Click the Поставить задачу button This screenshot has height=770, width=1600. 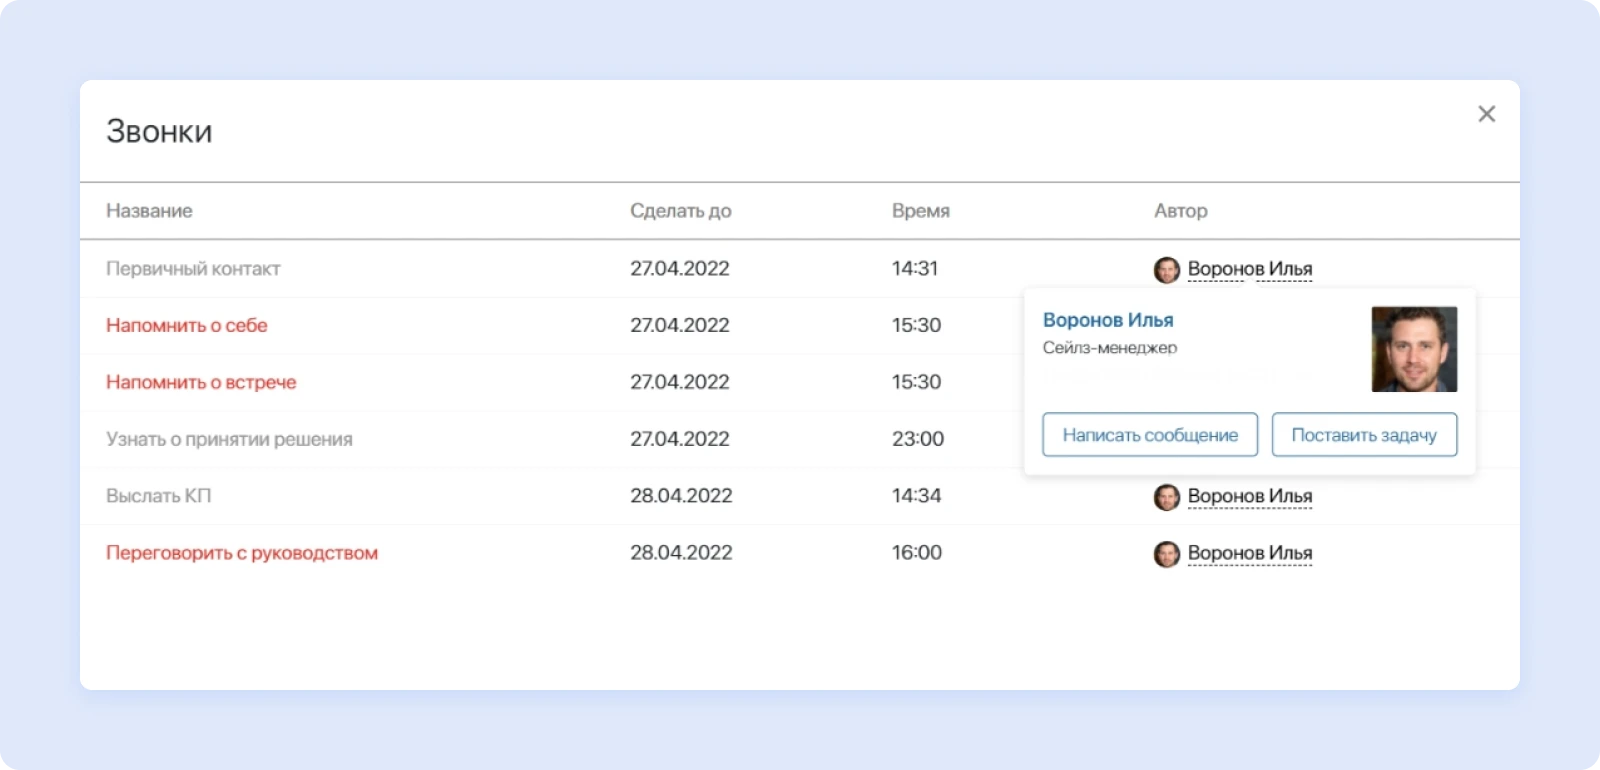point(1363,435)
